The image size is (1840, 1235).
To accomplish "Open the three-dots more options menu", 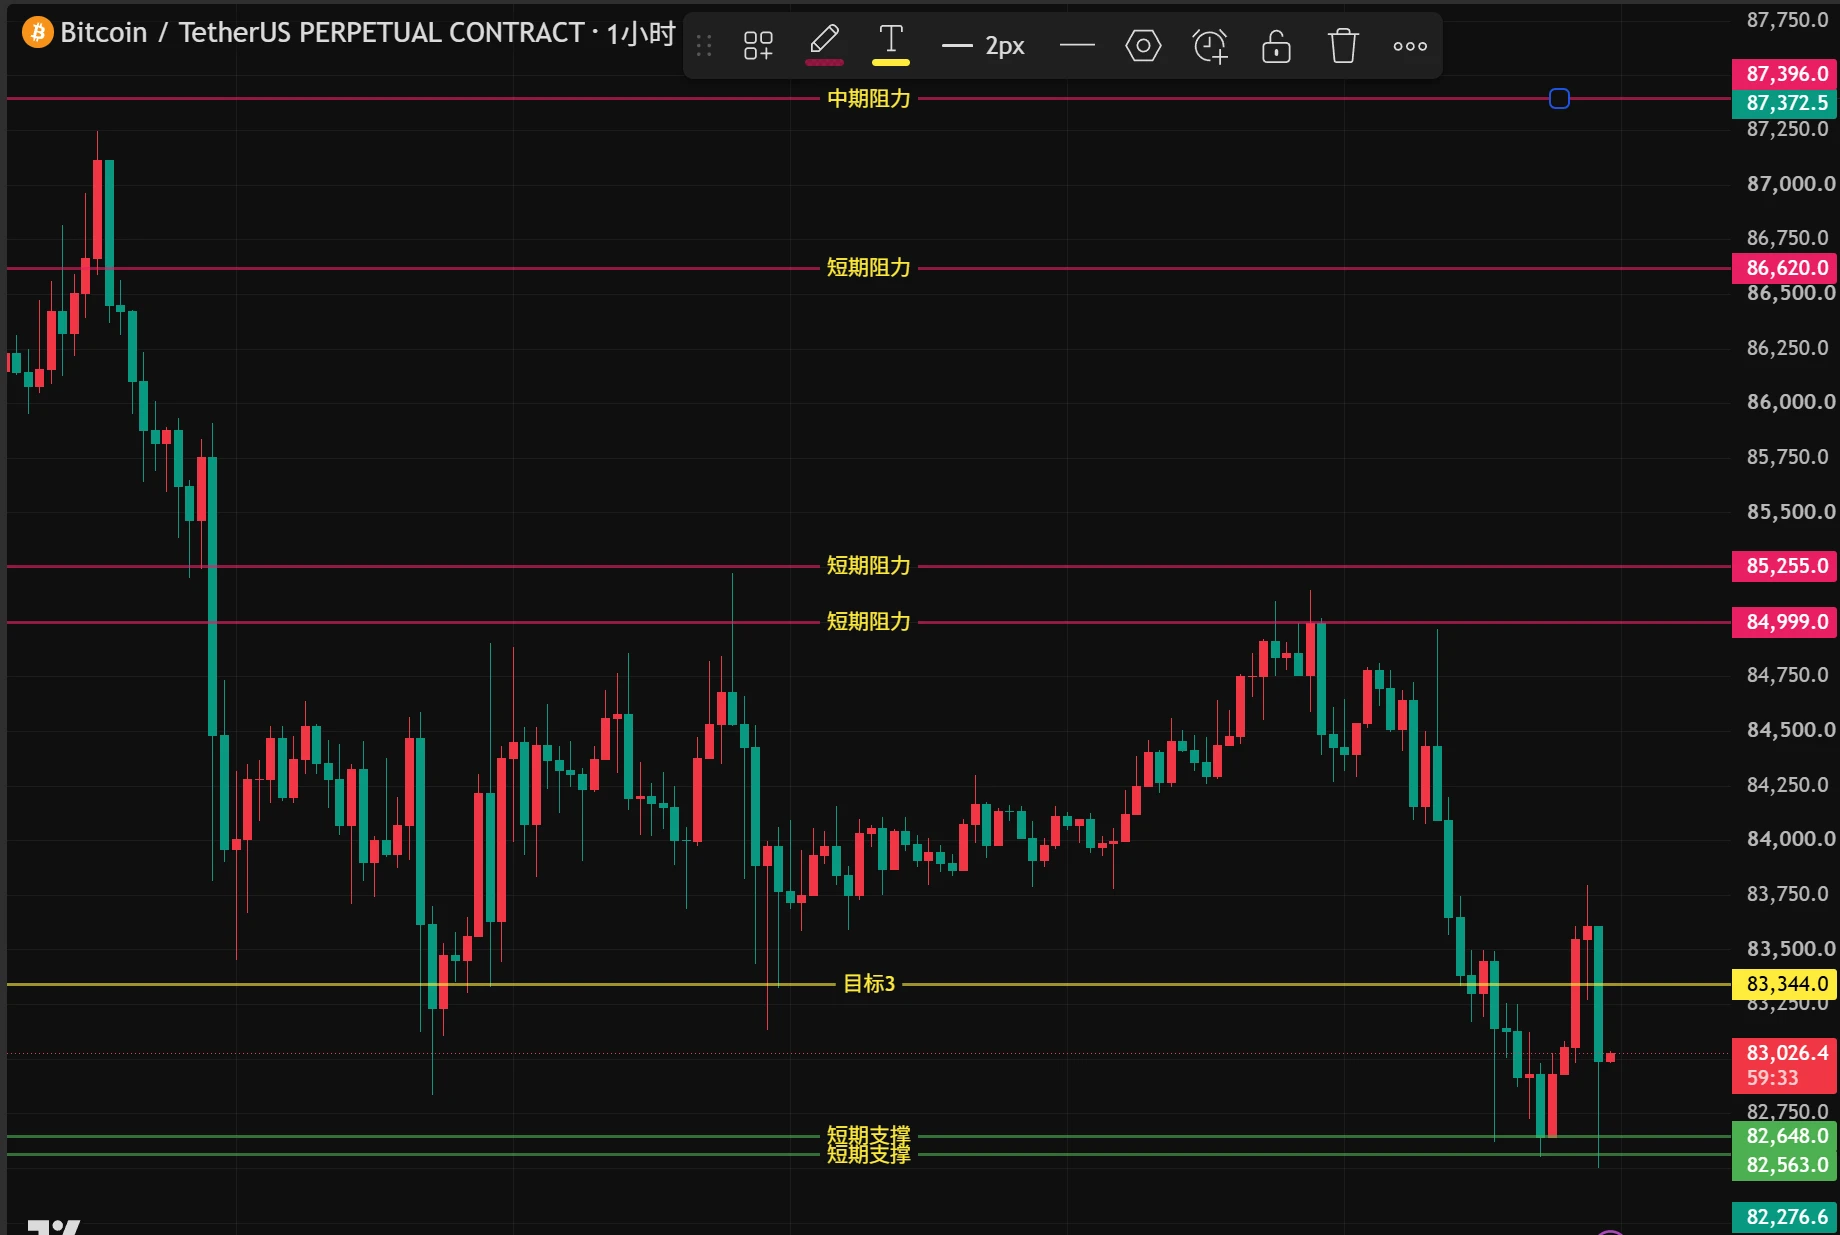I will point(1410,46).
